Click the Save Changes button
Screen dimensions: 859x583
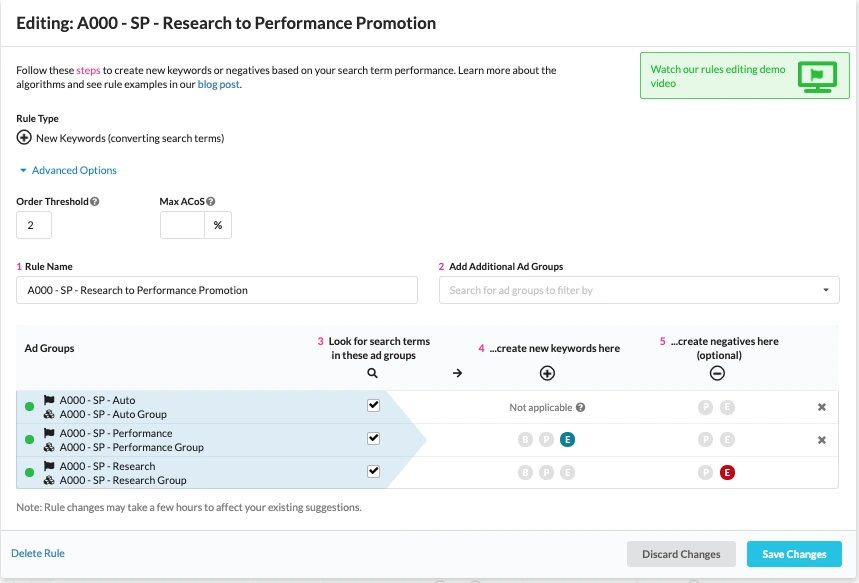click(x=793, y=553)
